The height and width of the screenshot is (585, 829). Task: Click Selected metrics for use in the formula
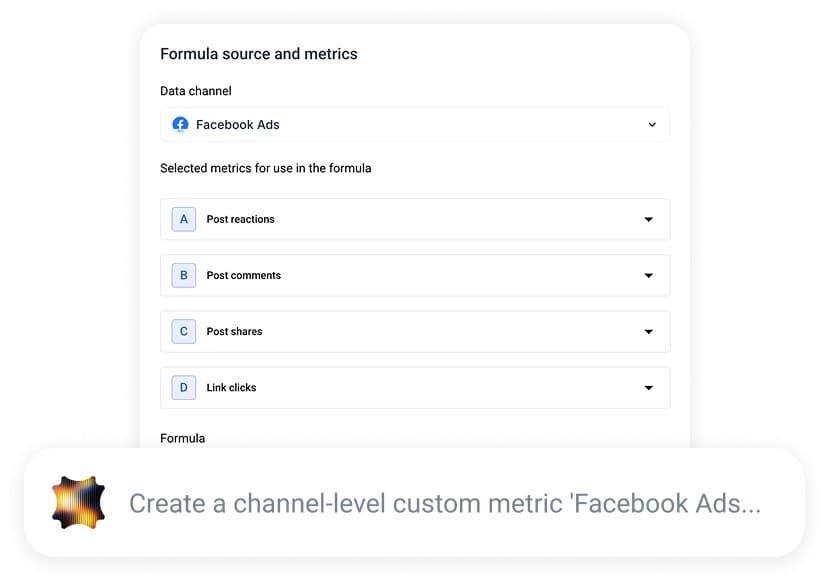point(265,168)
